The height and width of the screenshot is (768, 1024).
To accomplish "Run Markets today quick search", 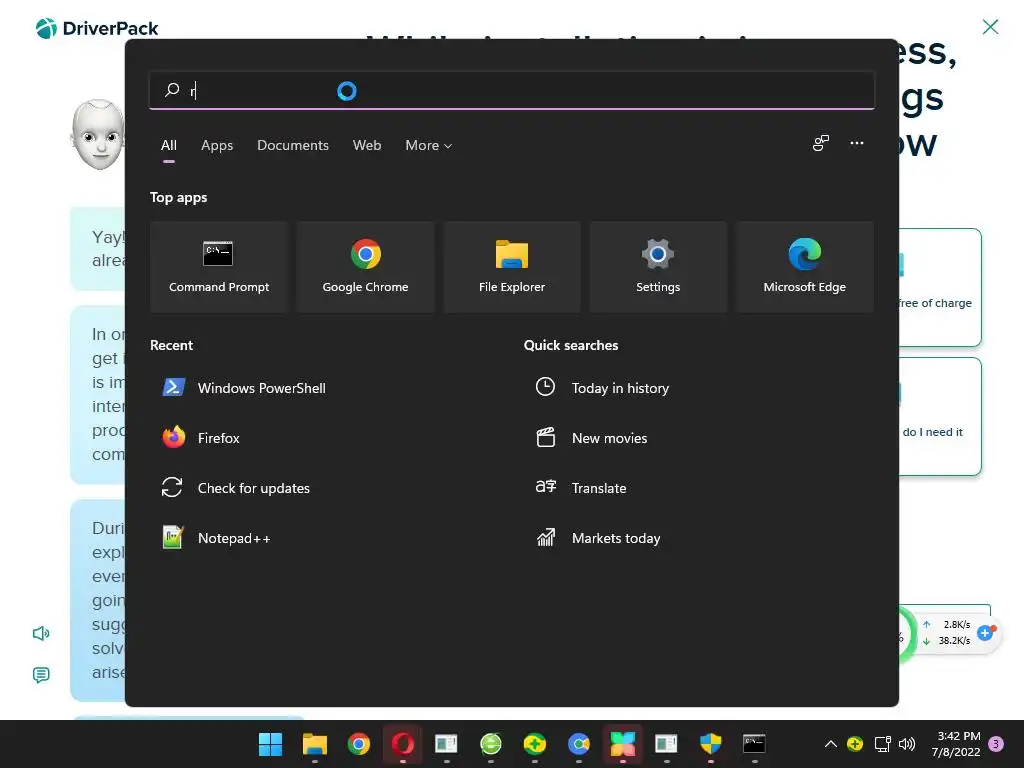I will pos(598,538).
